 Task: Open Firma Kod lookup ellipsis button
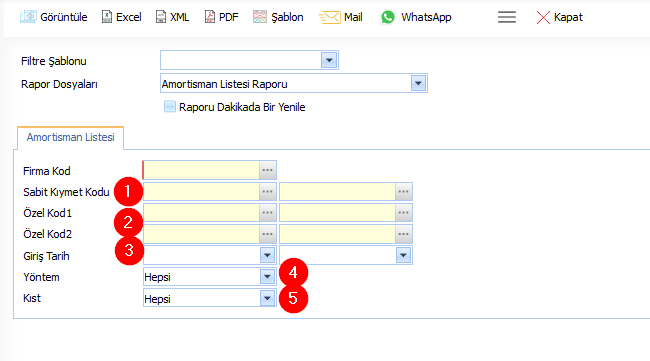[x=267, y=170]
